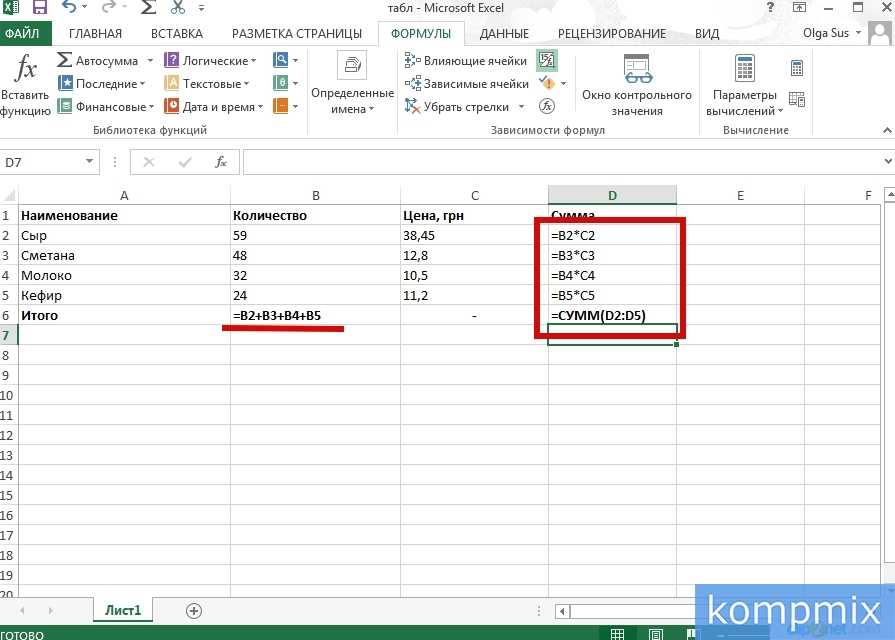
Task: Open Определенные имена menu
Action: pyautogui.click(x=352, y=84)
